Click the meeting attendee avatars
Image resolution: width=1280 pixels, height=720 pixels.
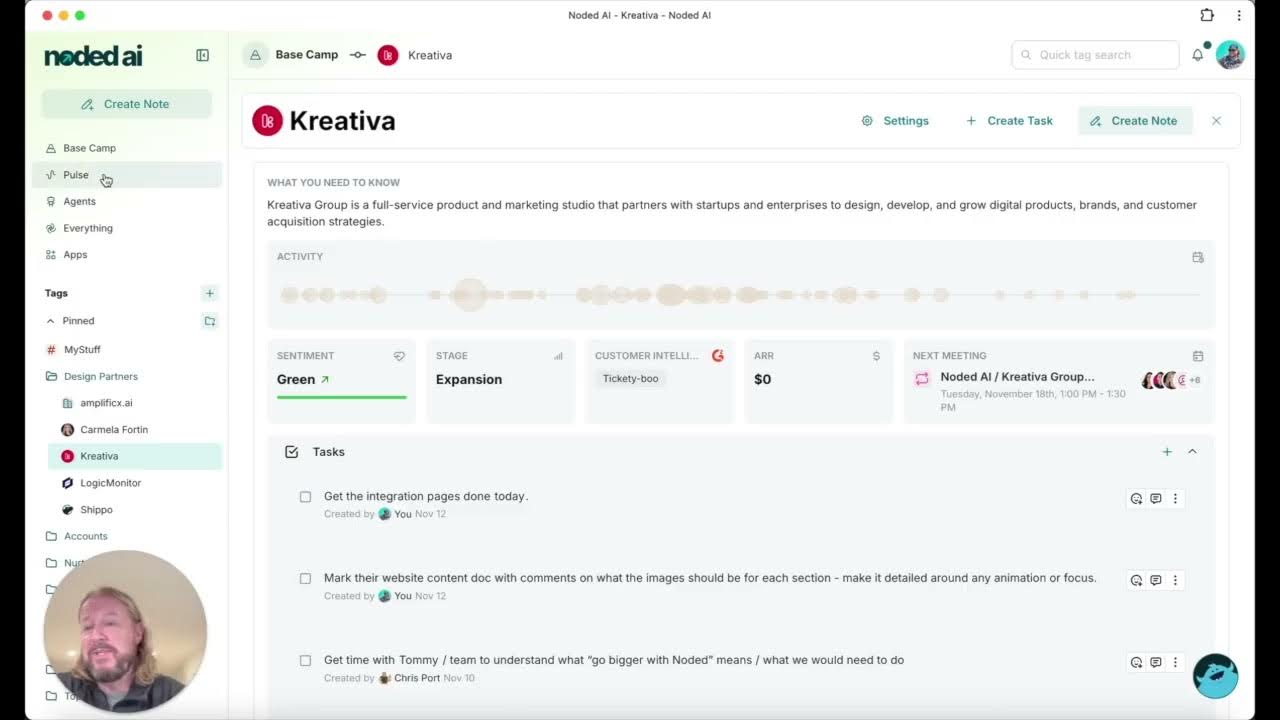(x=1170, y=380)
